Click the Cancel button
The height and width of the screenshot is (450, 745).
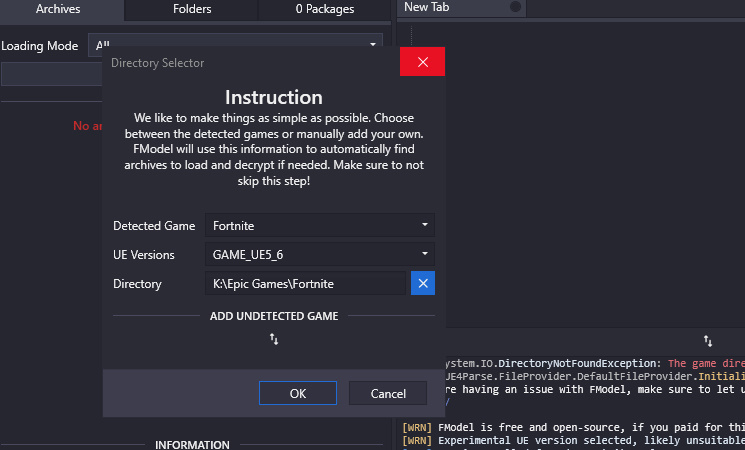(x=388, y=393)
